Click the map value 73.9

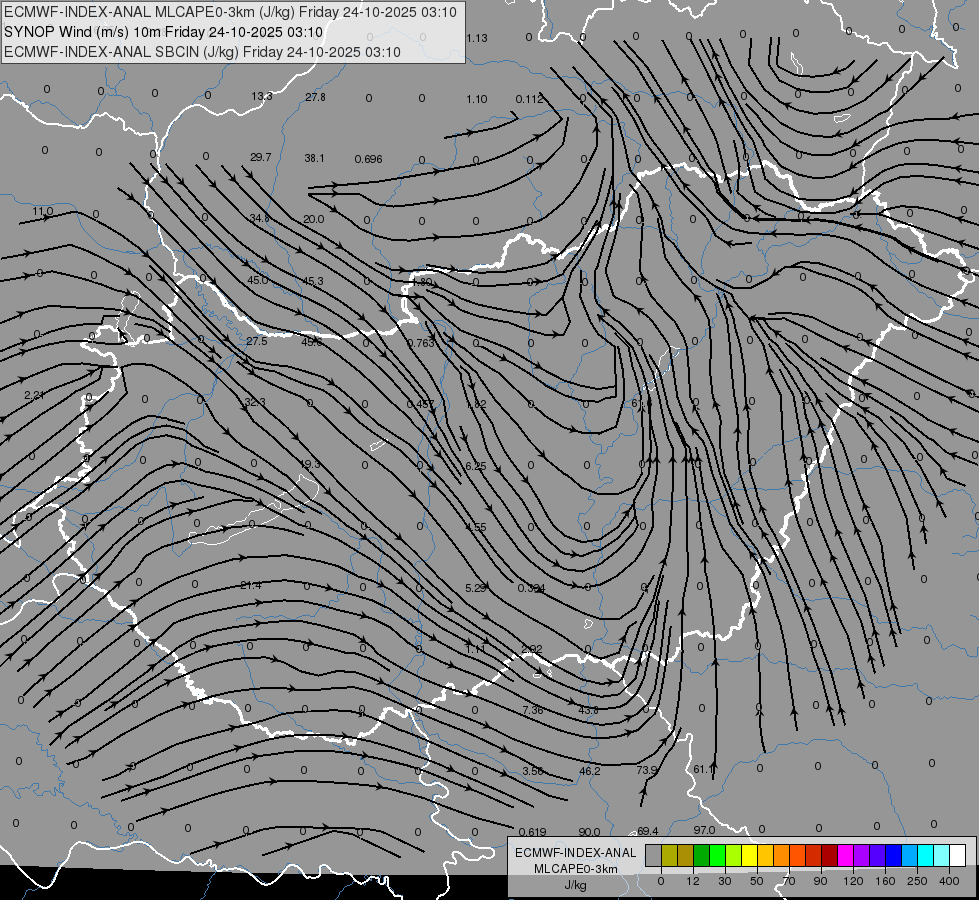(647, 770)
